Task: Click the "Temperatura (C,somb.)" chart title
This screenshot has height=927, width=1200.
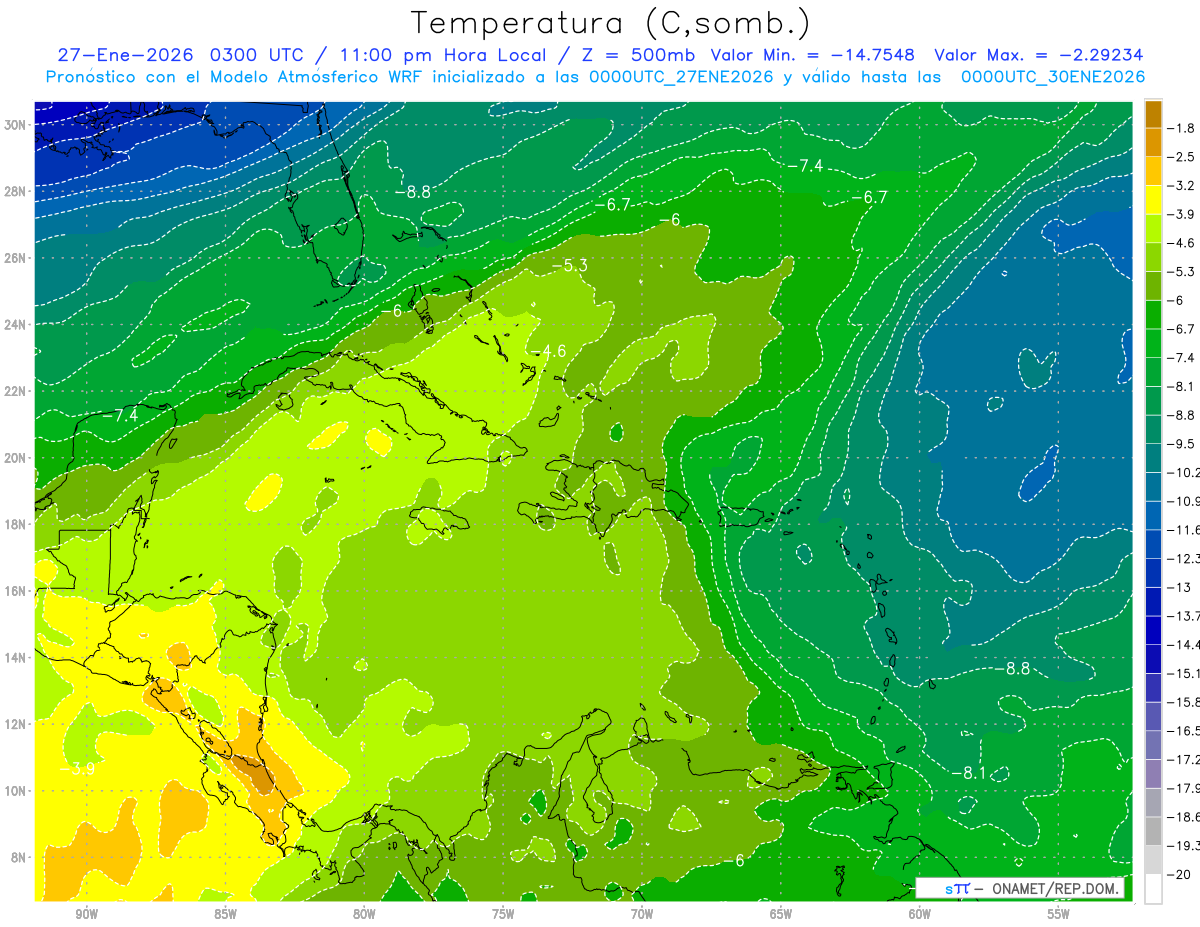Action: tap(611, 23)
